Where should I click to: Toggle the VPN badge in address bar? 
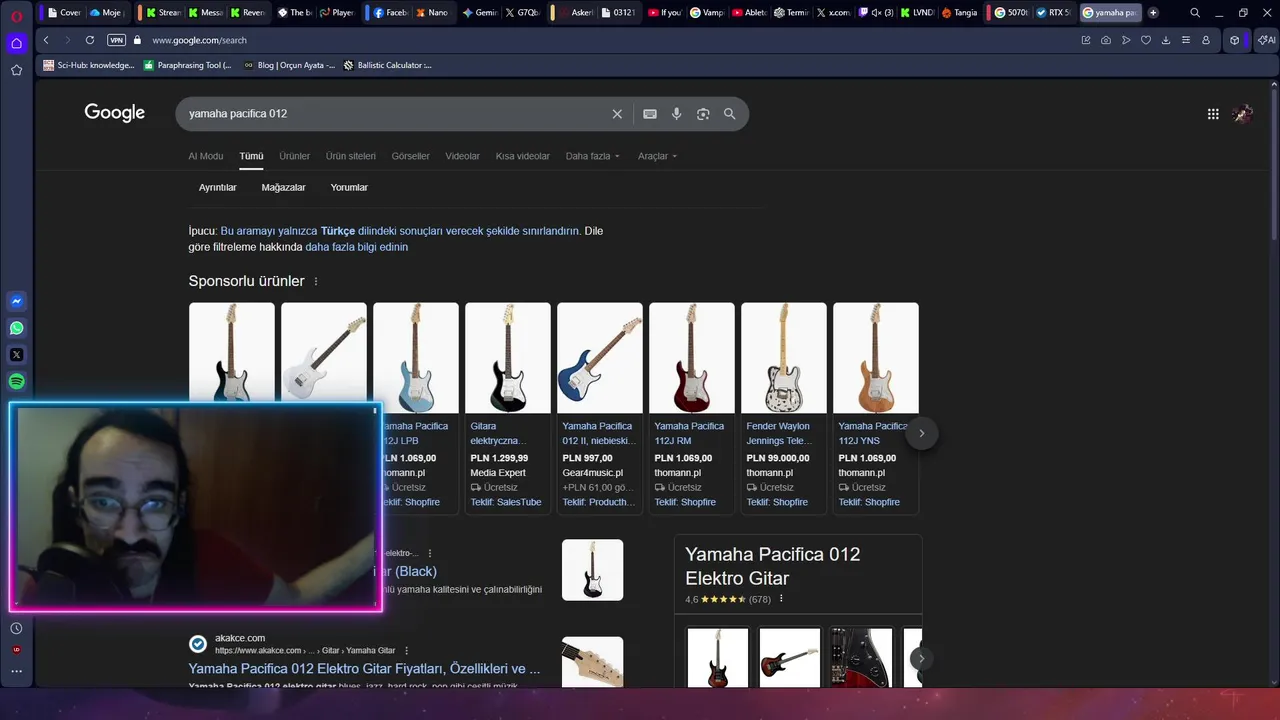tap(116, 40)
